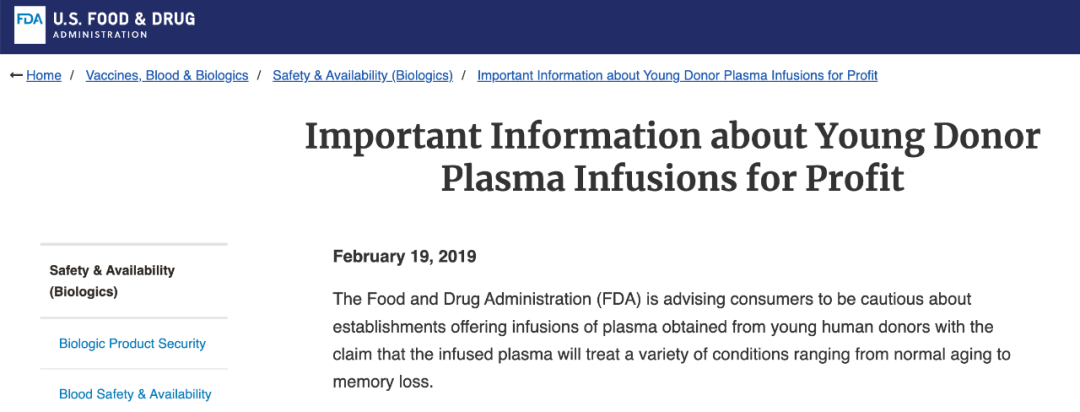Open Blood Safety & Availability sidebar link
The image size is (1080, 412).
(x=135, y=394)
